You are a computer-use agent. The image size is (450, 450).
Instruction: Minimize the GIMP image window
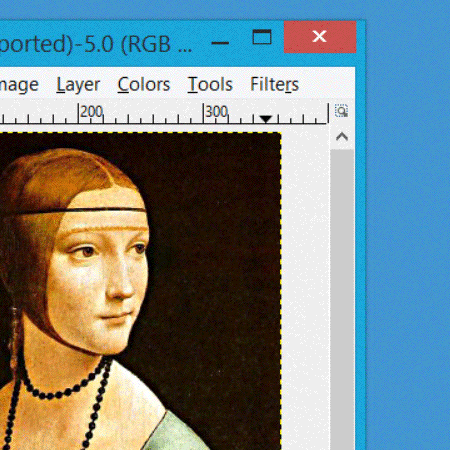coord(220,43)
